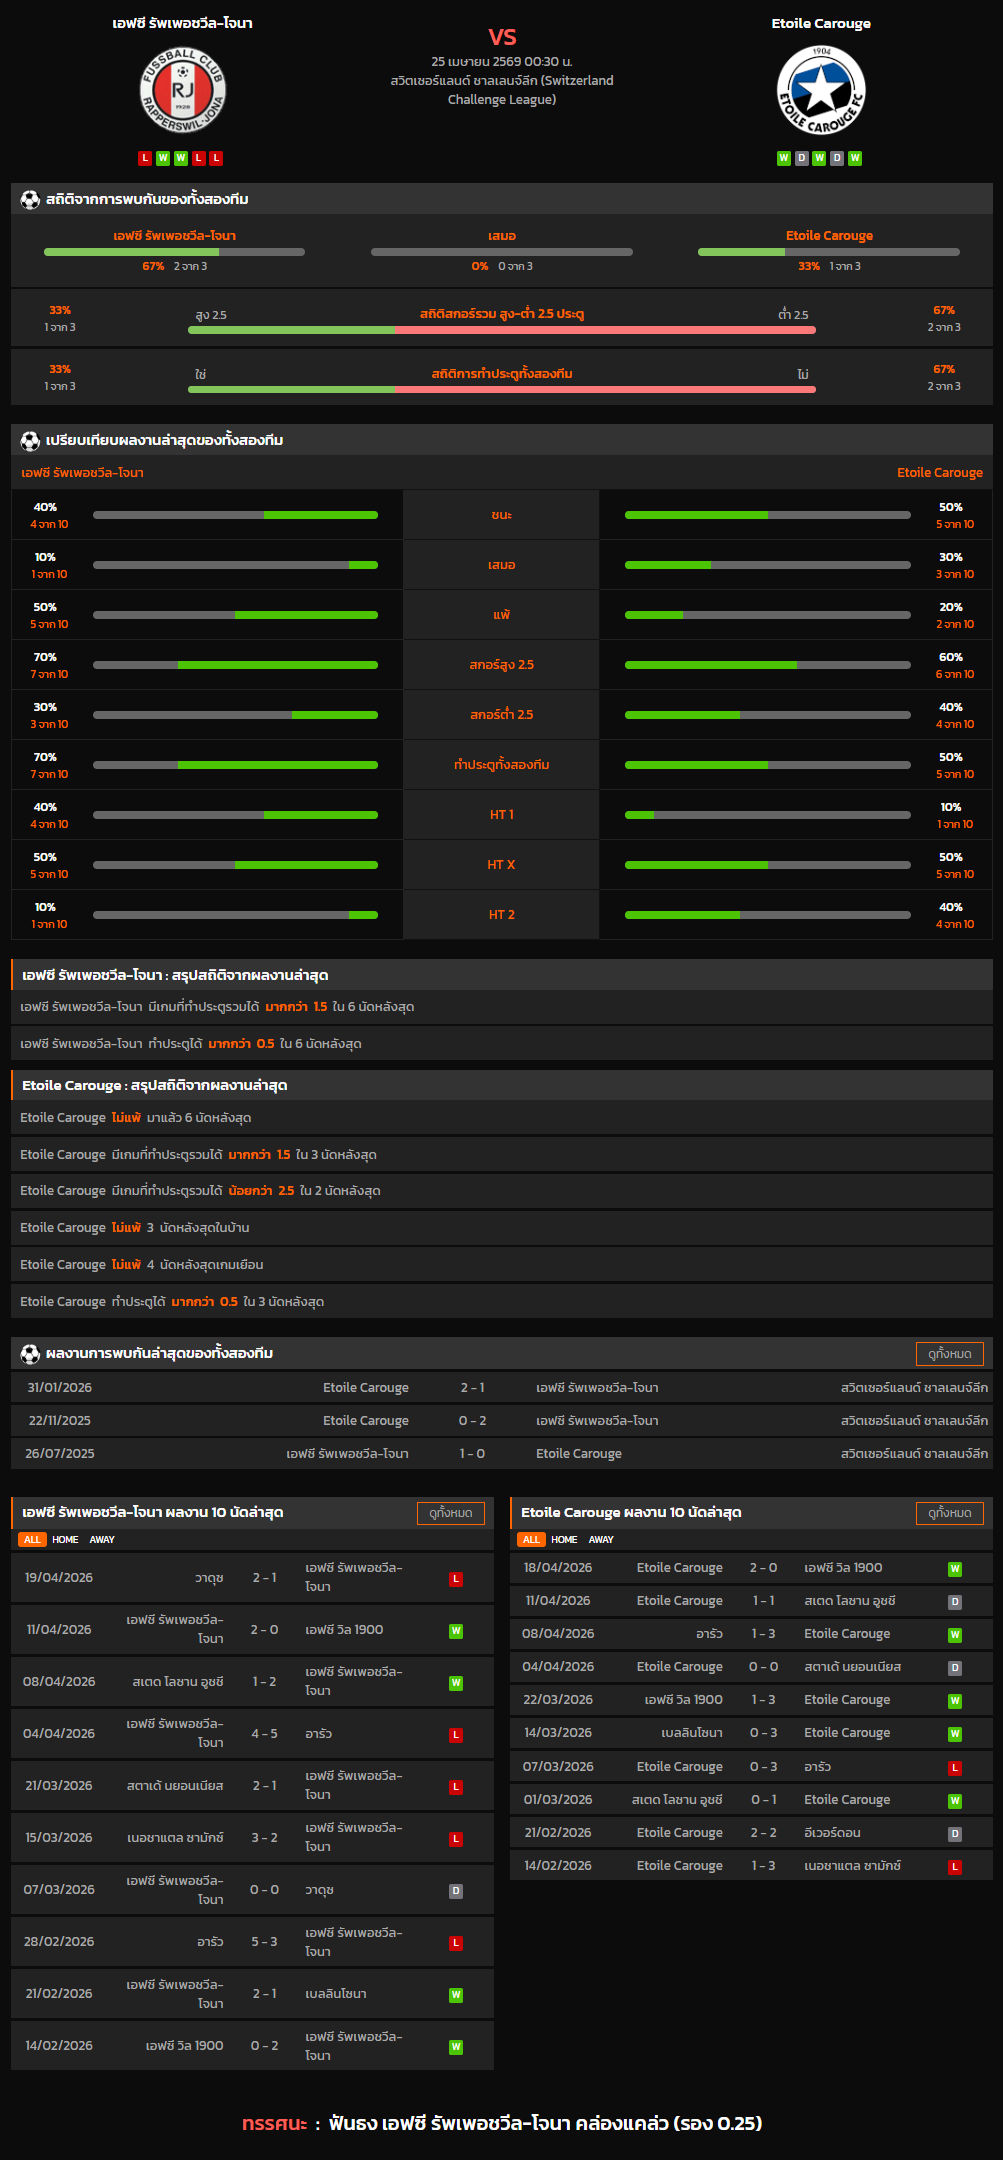The height and width of the screenshot is (2160, 1003).
Task: Click soccer ball icon beside latest meetings header
Action: click(30, 1354)
